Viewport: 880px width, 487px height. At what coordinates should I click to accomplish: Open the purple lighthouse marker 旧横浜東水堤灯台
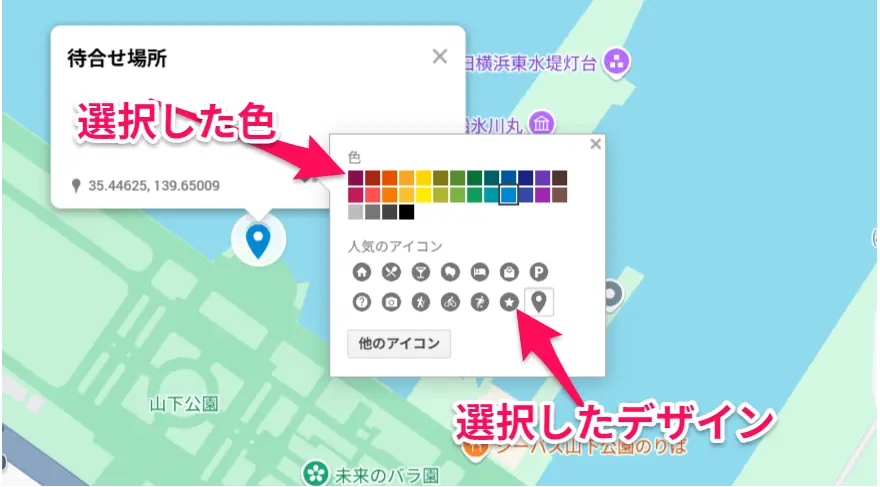617,62
